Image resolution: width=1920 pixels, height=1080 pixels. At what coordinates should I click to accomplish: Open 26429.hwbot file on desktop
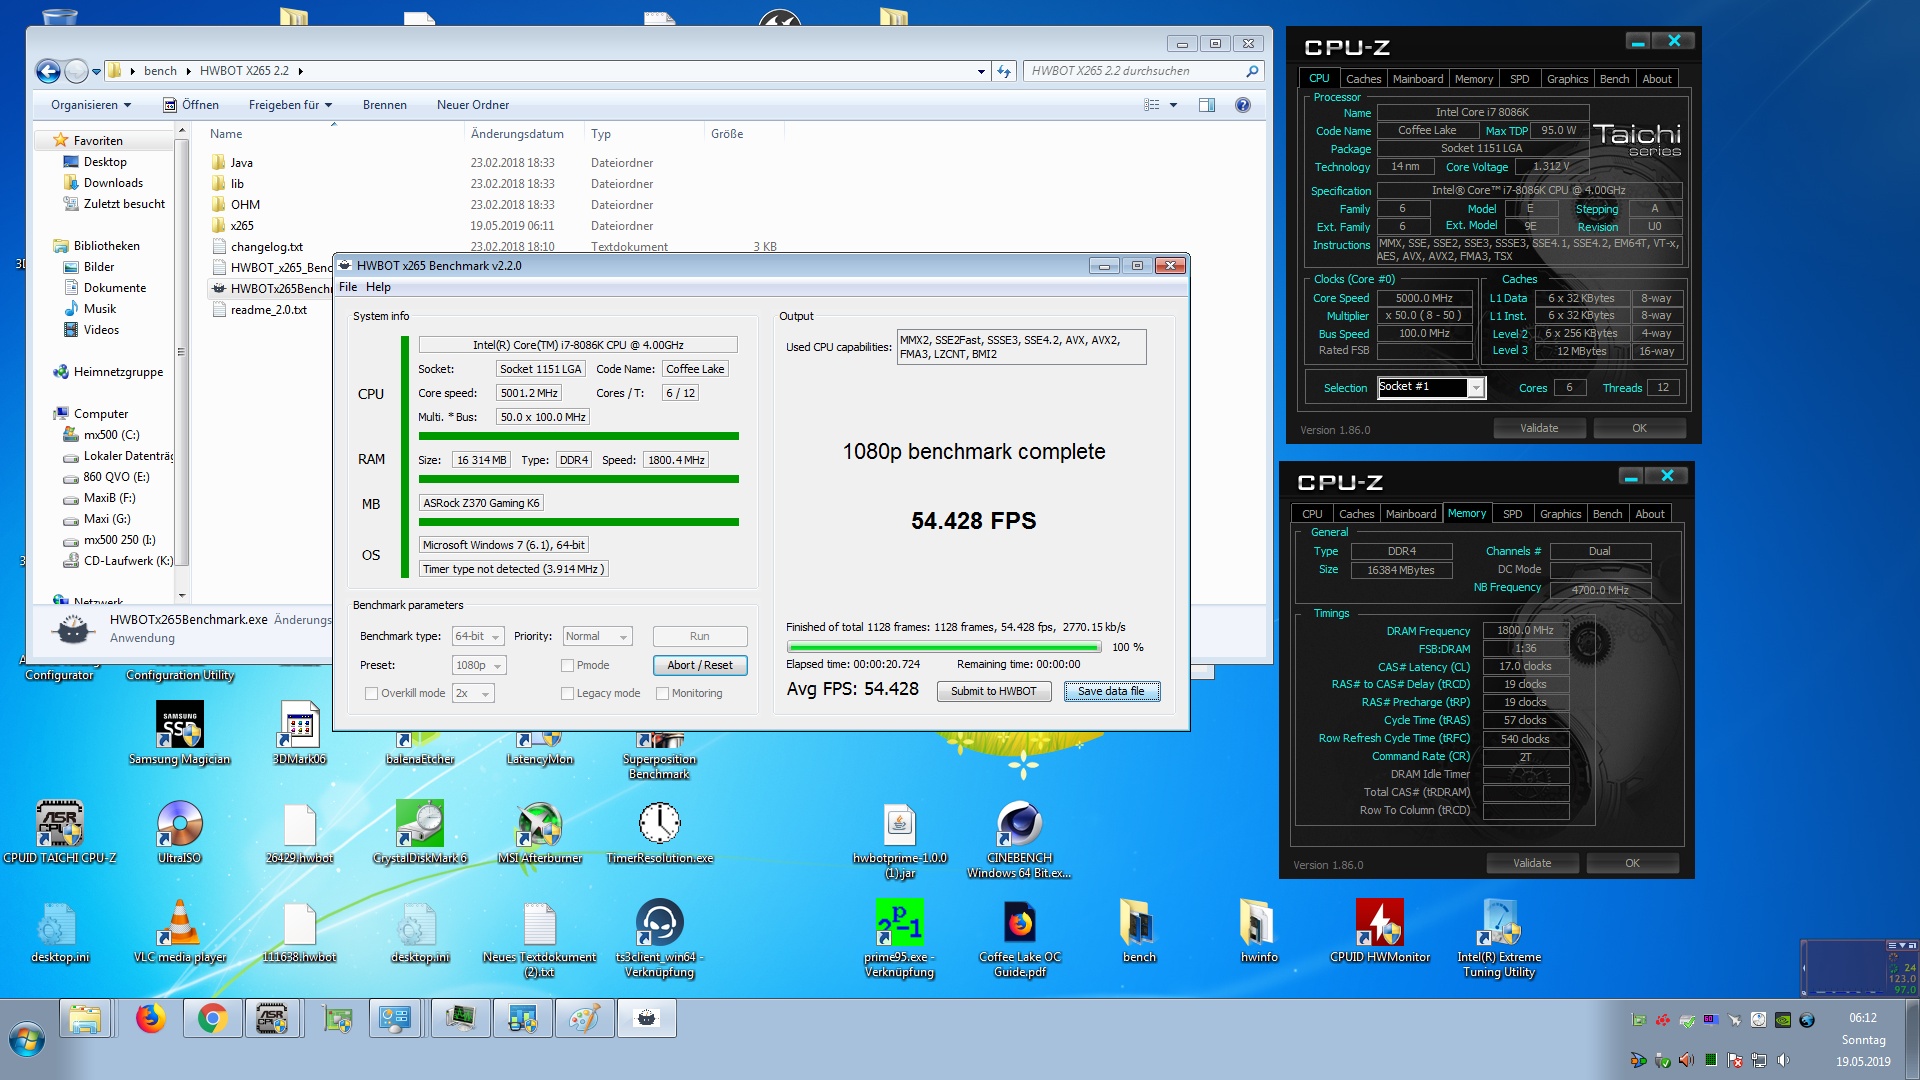[299, 832]
